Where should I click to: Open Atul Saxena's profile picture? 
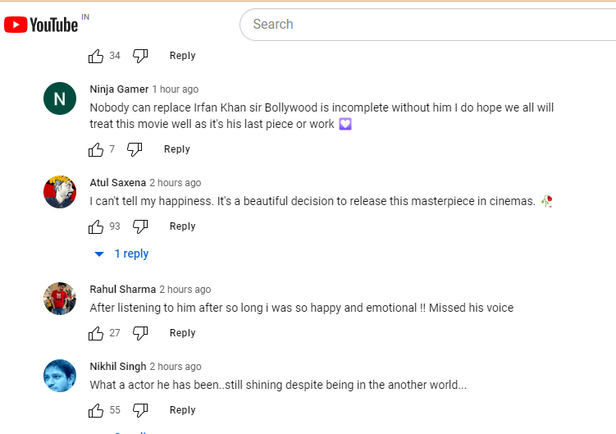(60, 192)
